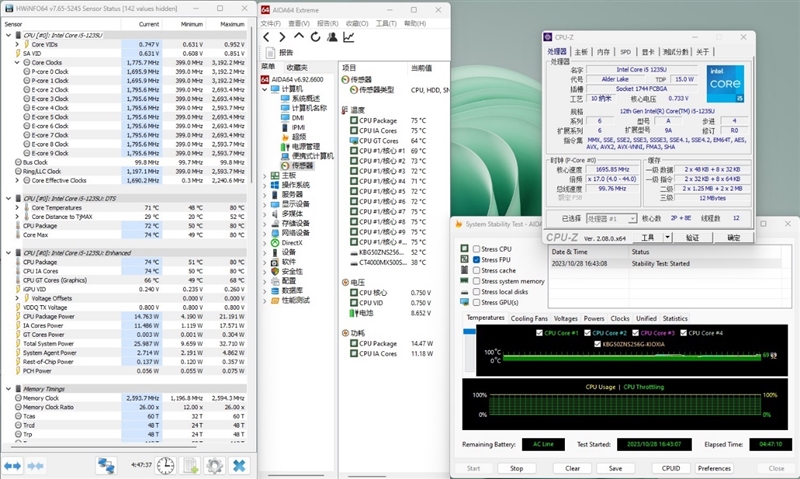This screenshot has width=800, height=479.
Task: Click the AIDA64 report document icon
Action: (270, 53)
